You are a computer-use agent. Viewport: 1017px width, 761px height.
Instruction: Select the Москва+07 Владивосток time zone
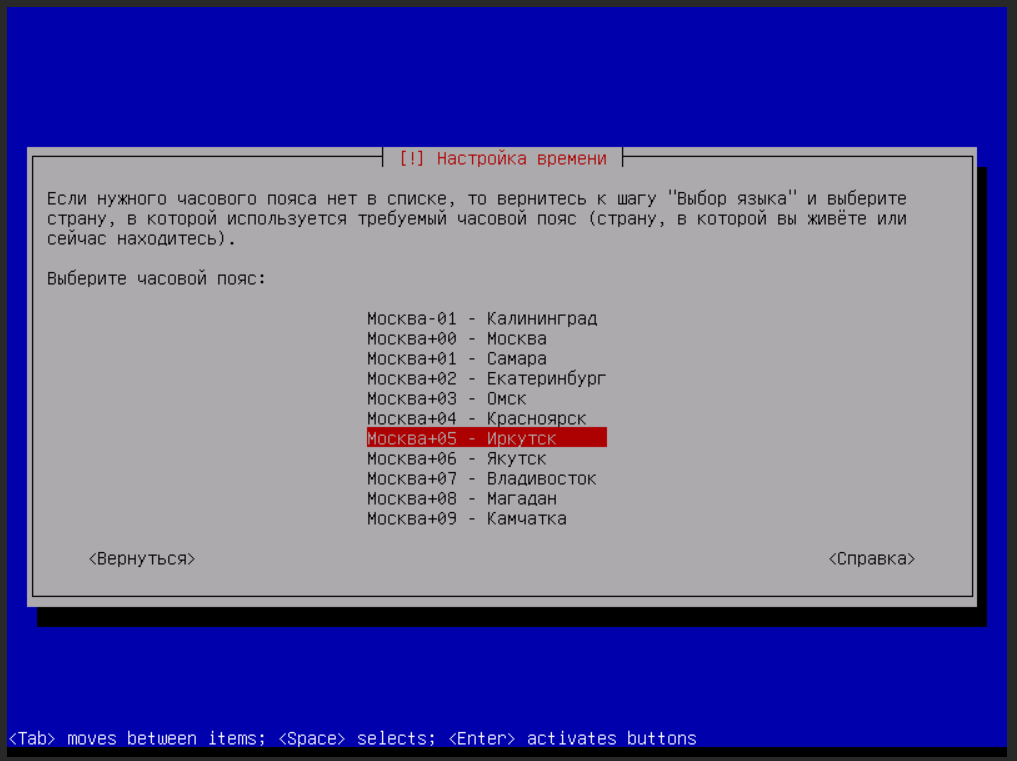tap(481, 479)
